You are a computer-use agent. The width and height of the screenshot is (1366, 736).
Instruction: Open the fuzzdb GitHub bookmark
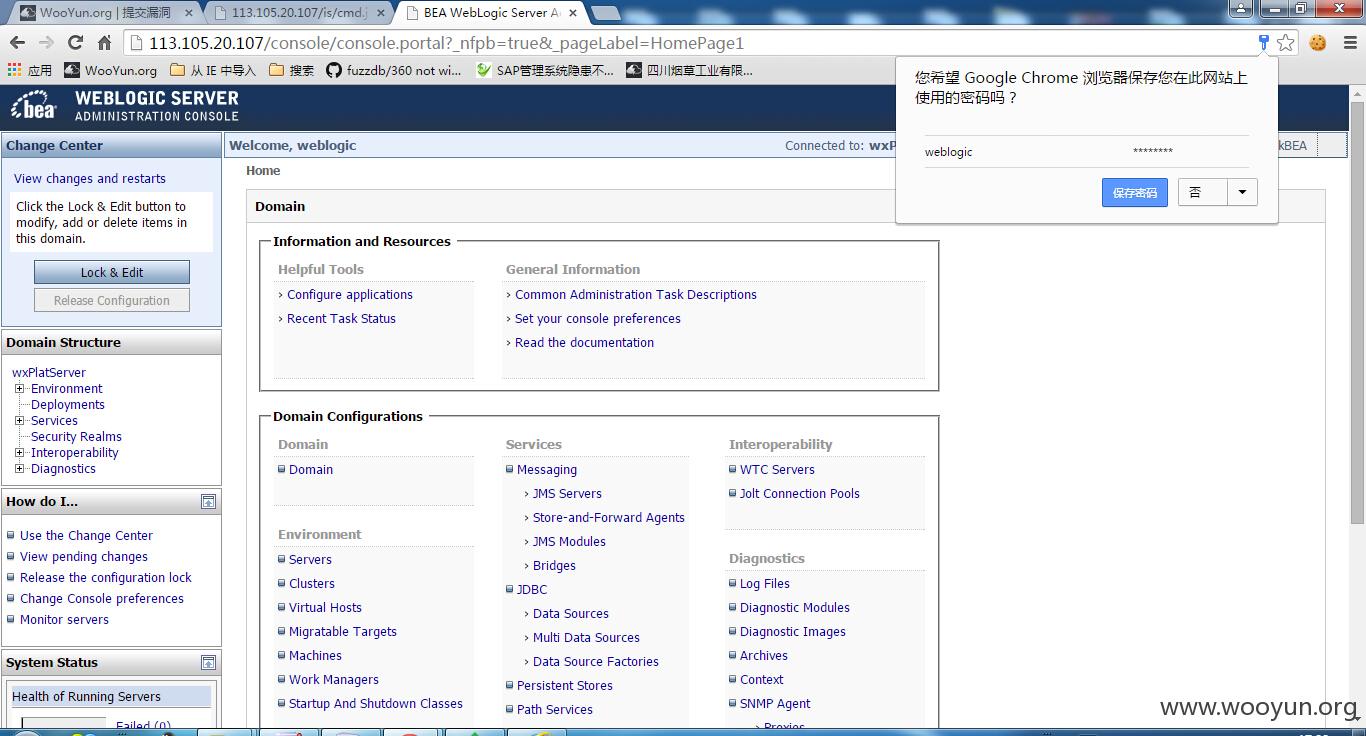(394, 70)
